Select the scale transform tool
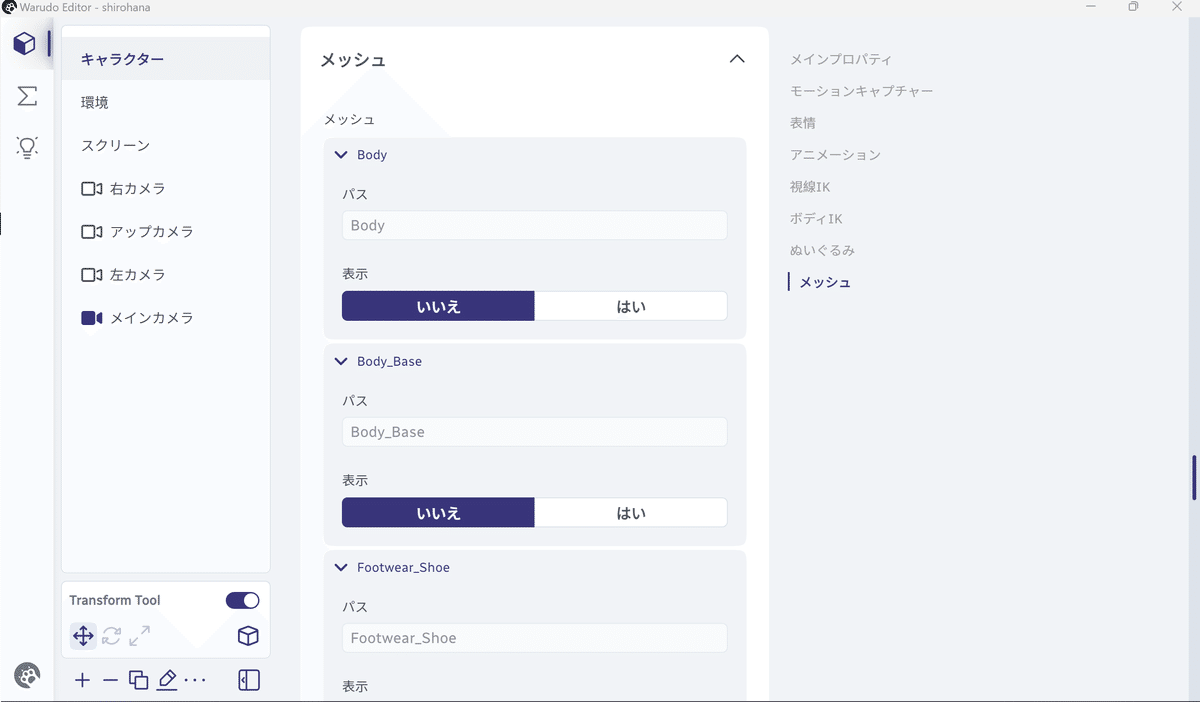 (x=139, y=636)
